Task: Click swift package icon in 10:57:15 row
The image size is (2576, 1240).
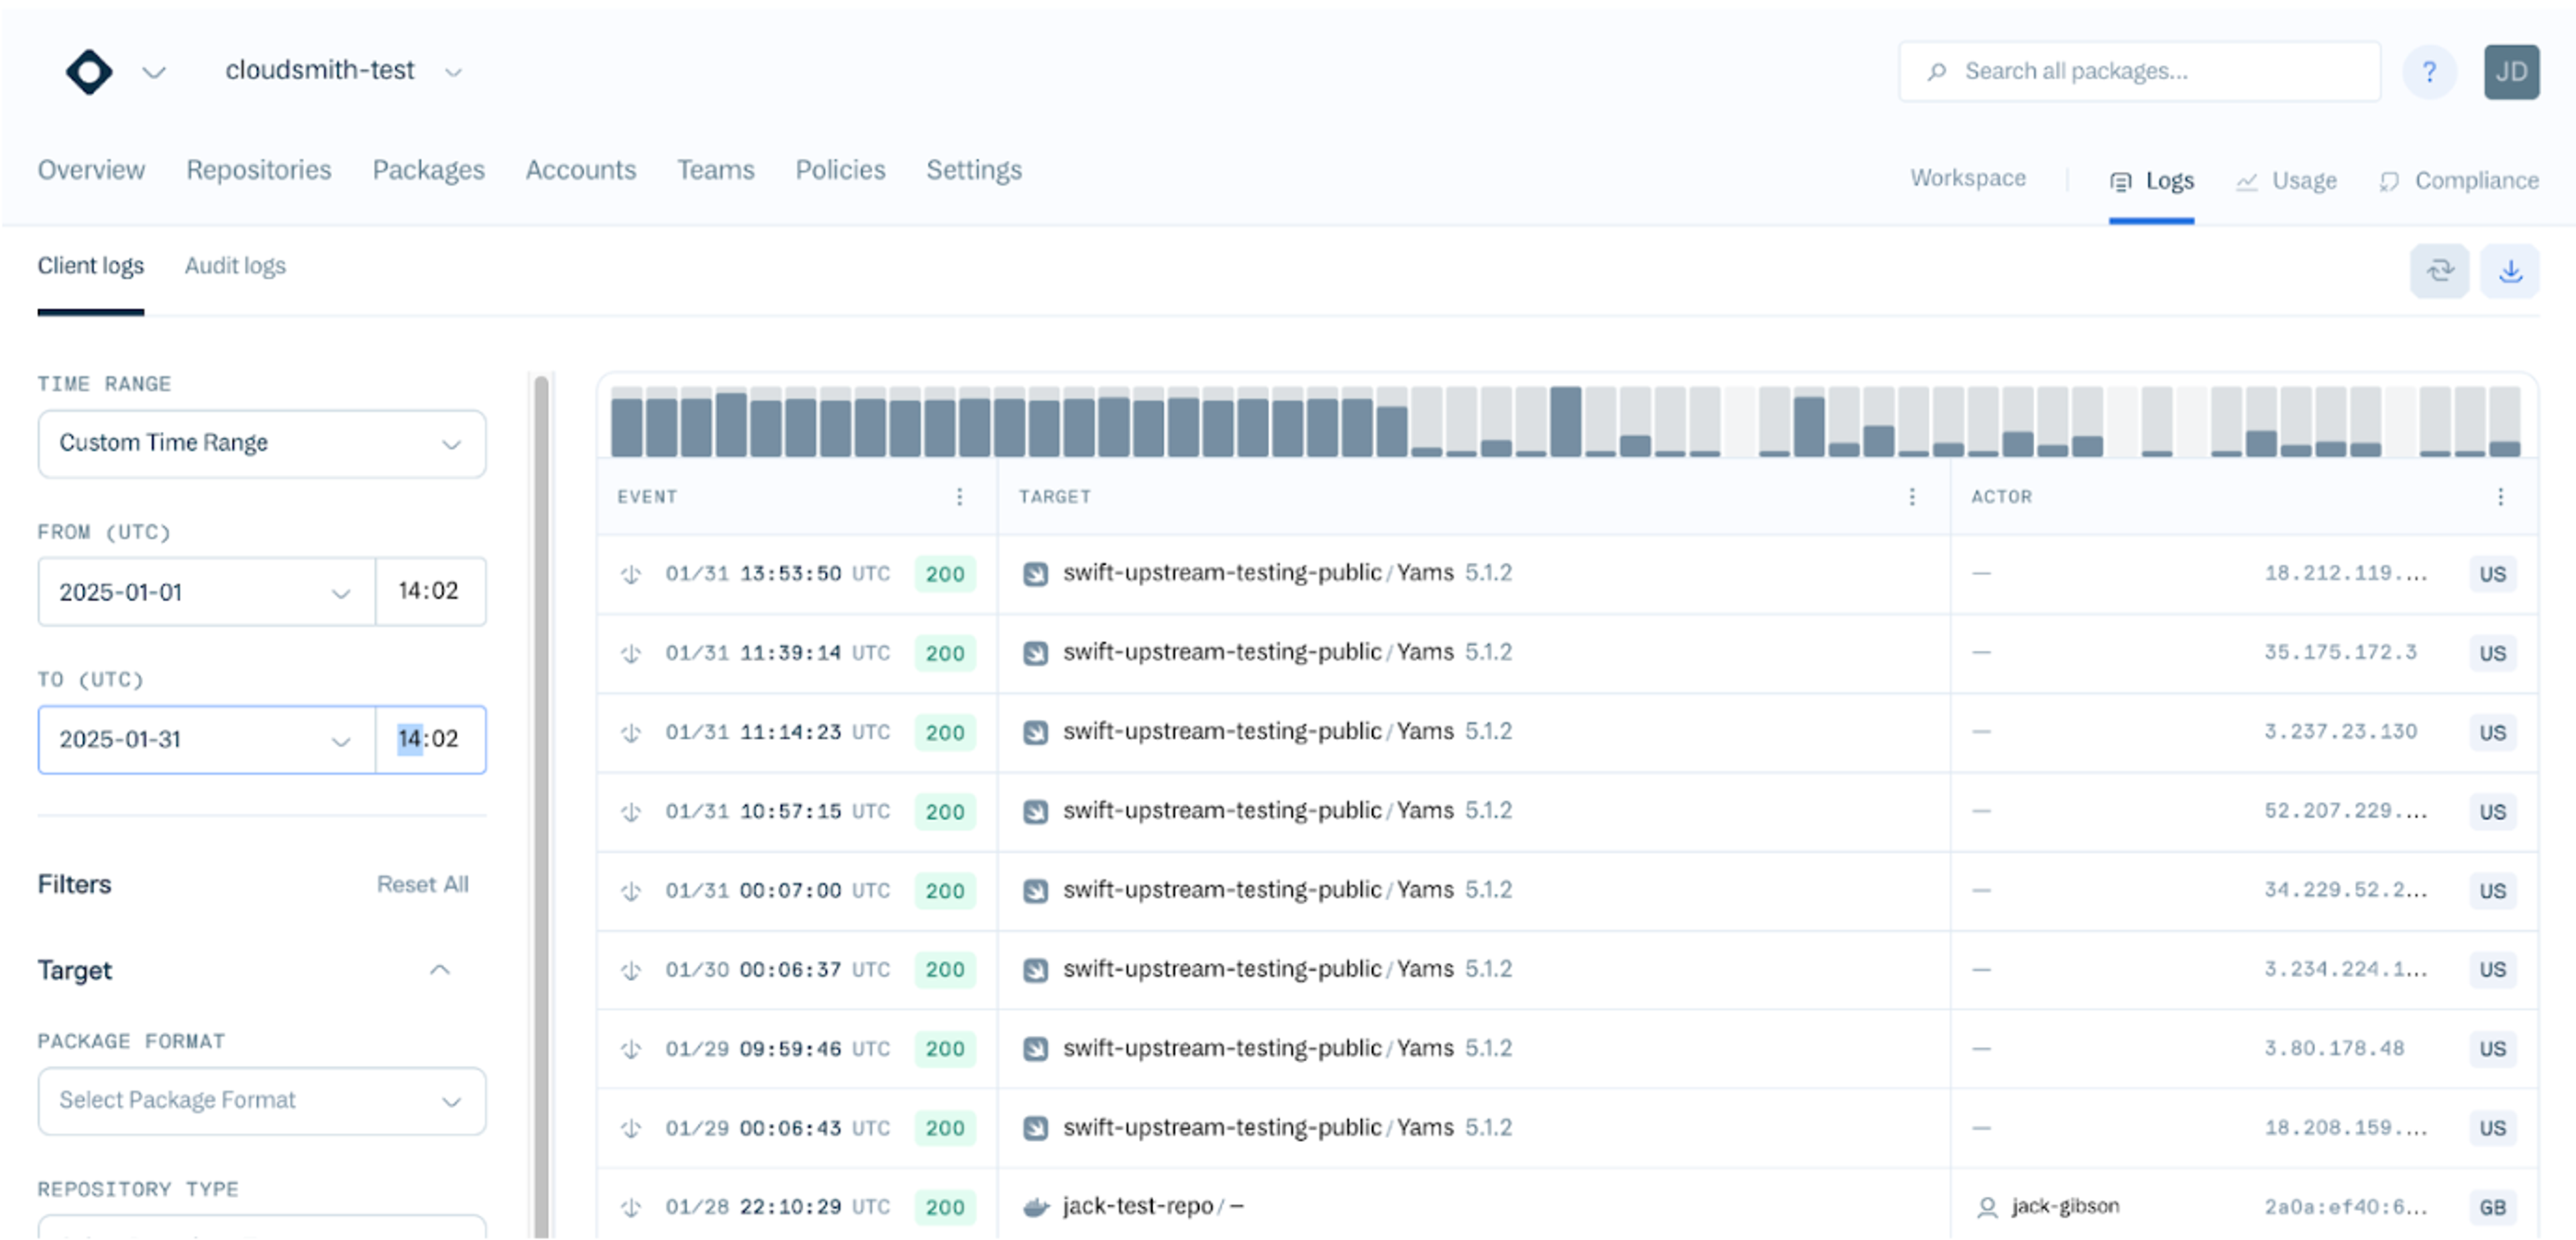Action: pos(1035,812)
